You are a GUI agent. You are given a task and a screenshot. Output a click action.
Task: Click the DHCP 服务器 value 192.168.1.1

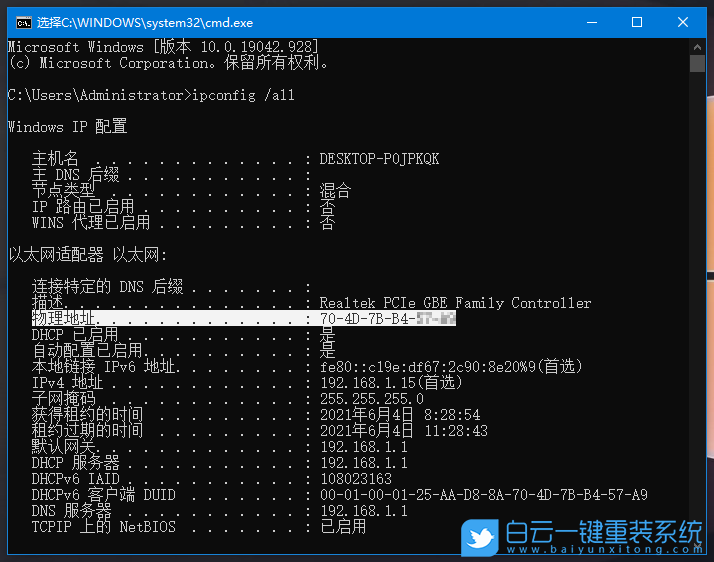coord(364,463)
